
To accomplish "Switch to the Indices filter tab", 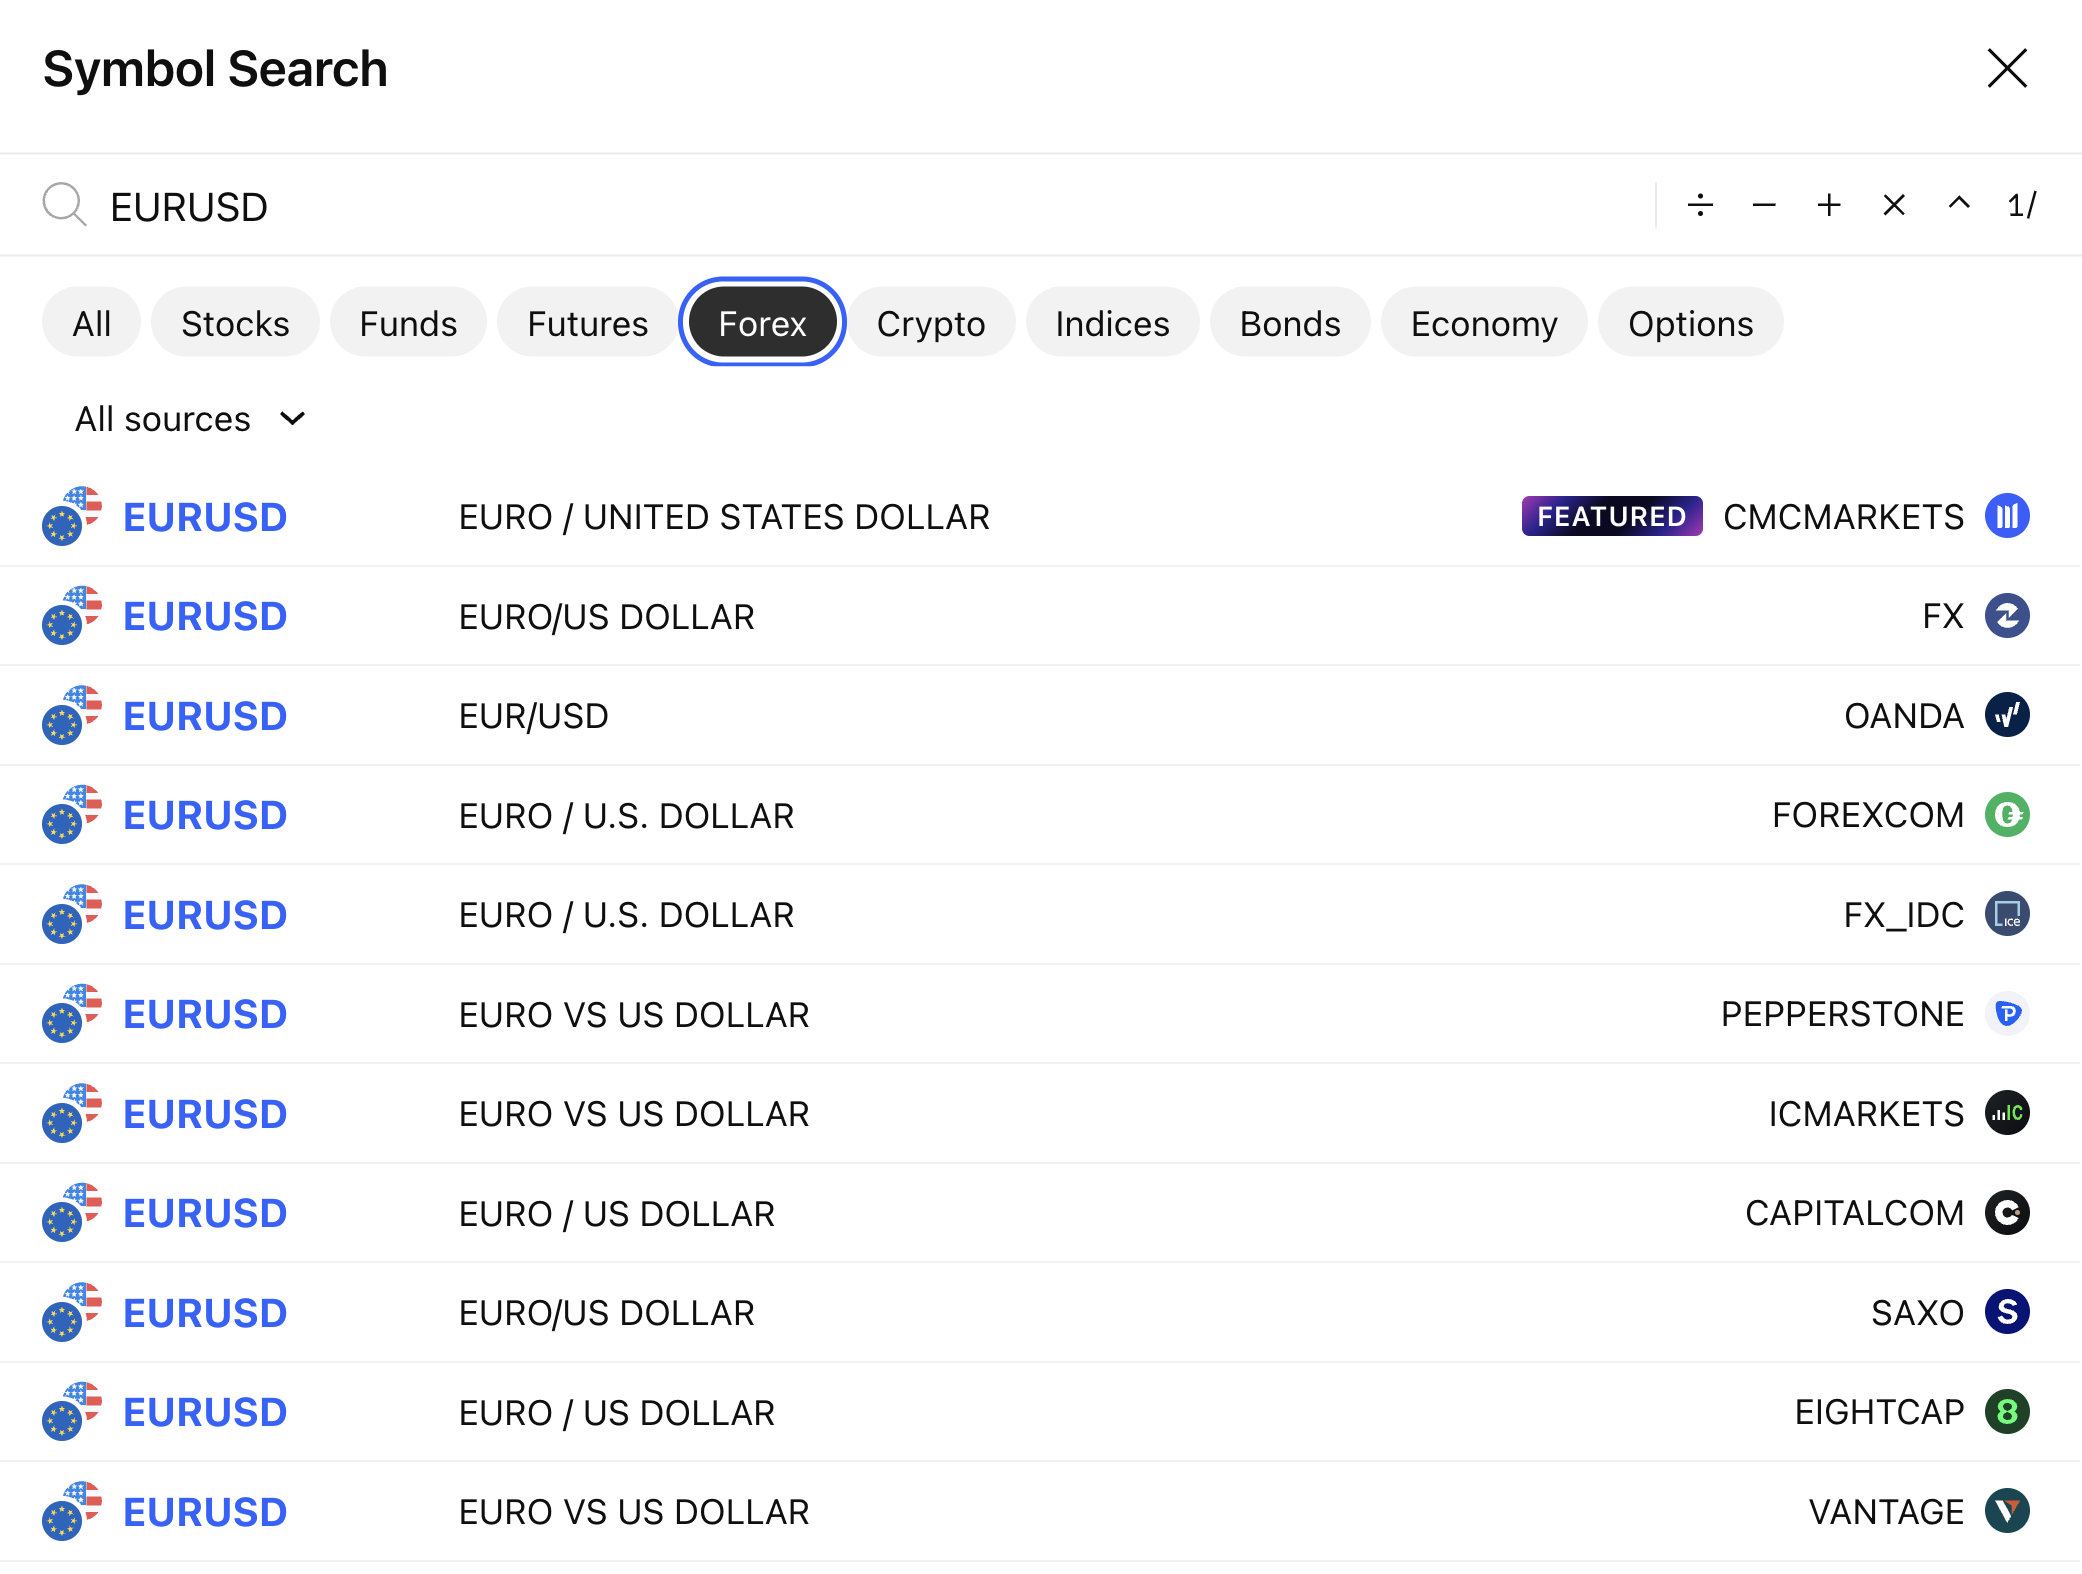I will 1112,323.
